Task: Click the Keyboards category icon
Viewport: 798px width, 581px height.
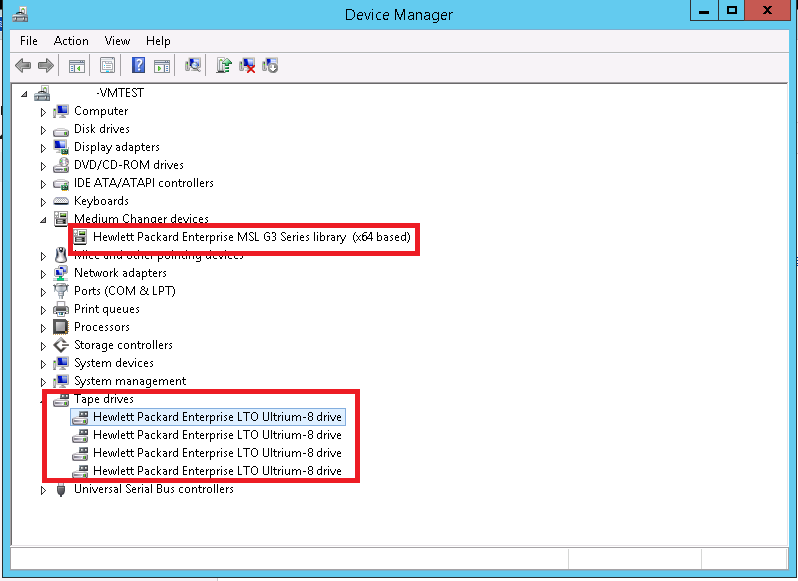Action: click(x=61, y=201)
